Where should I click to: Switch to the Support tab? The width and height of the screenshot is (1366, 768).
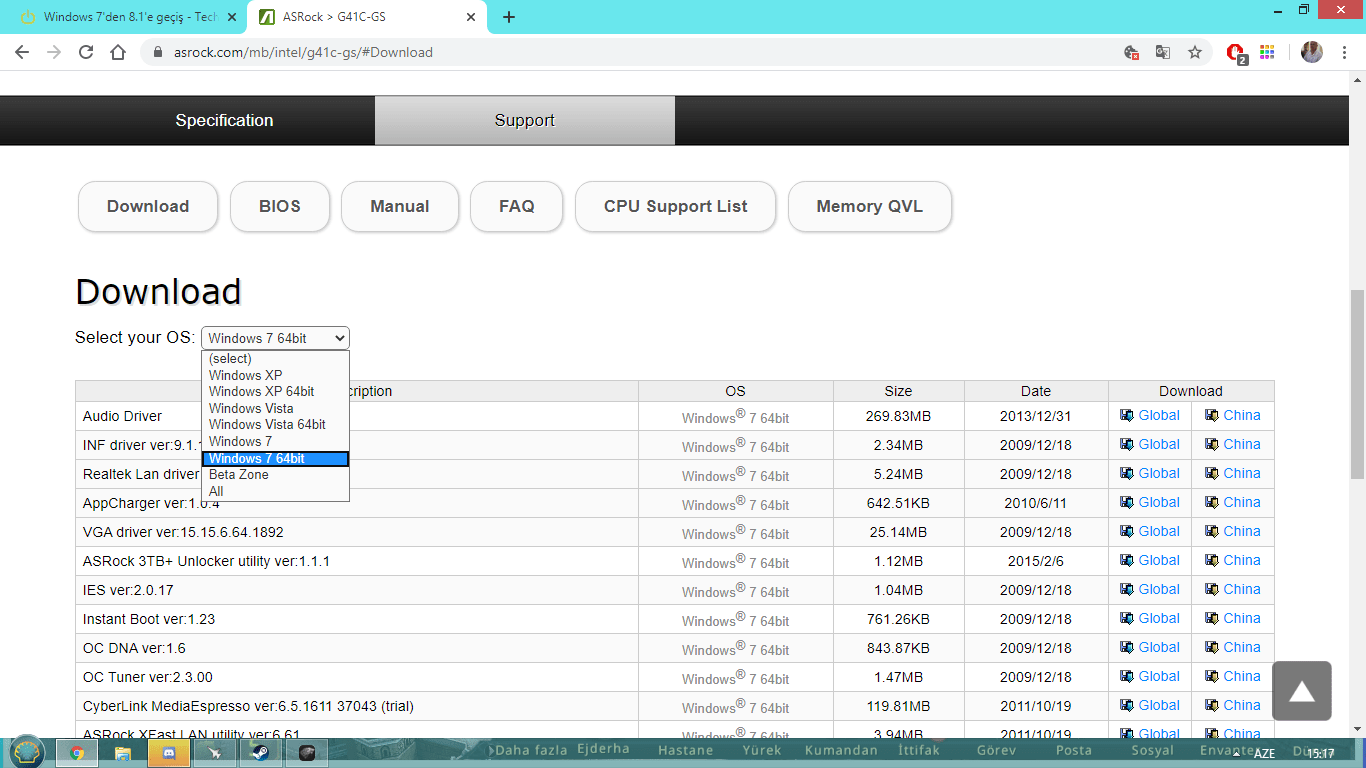pyautogui.click(x=525, y=120)
